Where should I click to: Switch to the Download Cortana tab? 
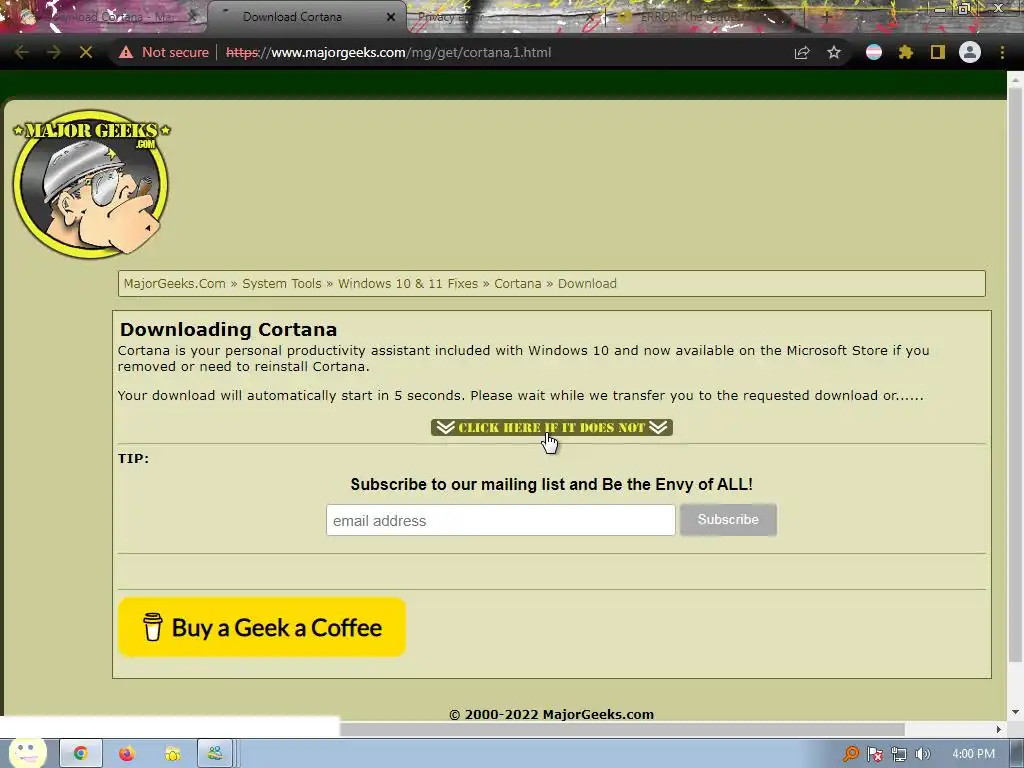[292, 17]
